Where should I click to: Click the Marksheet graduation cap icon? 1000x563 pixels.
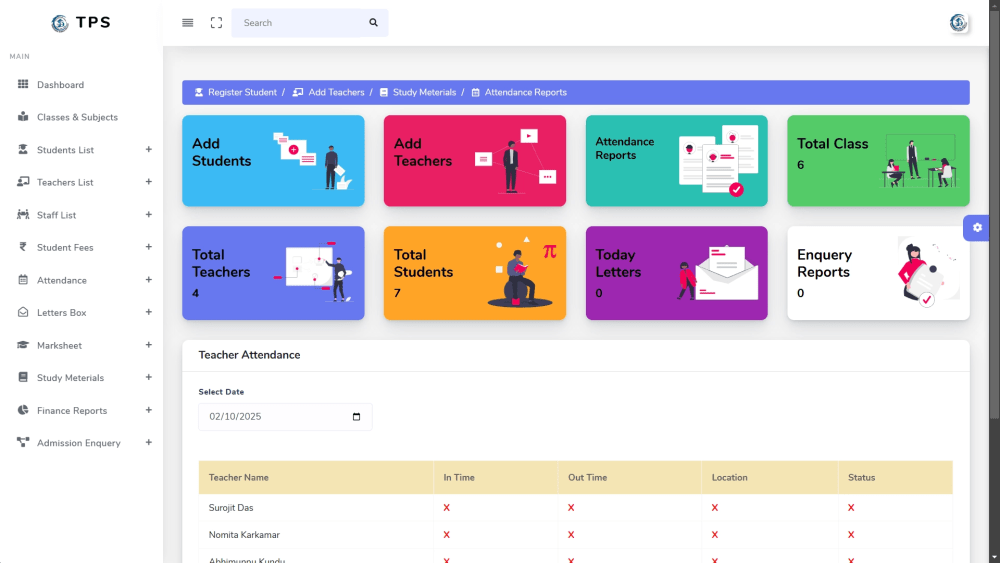(23, 344)
